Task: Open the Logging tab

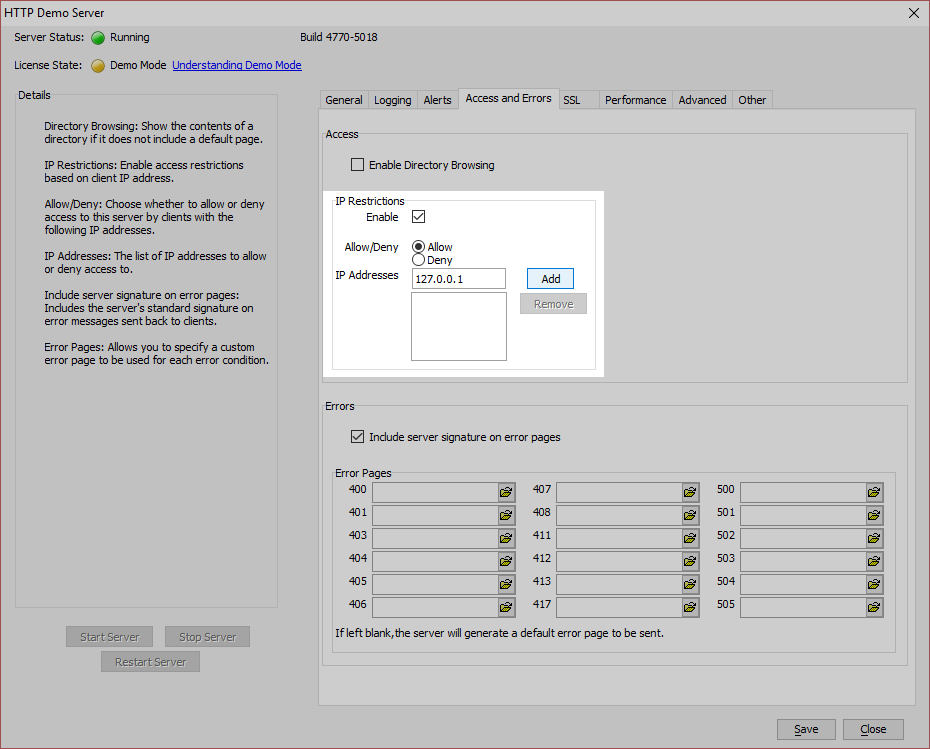Action: 393,100
